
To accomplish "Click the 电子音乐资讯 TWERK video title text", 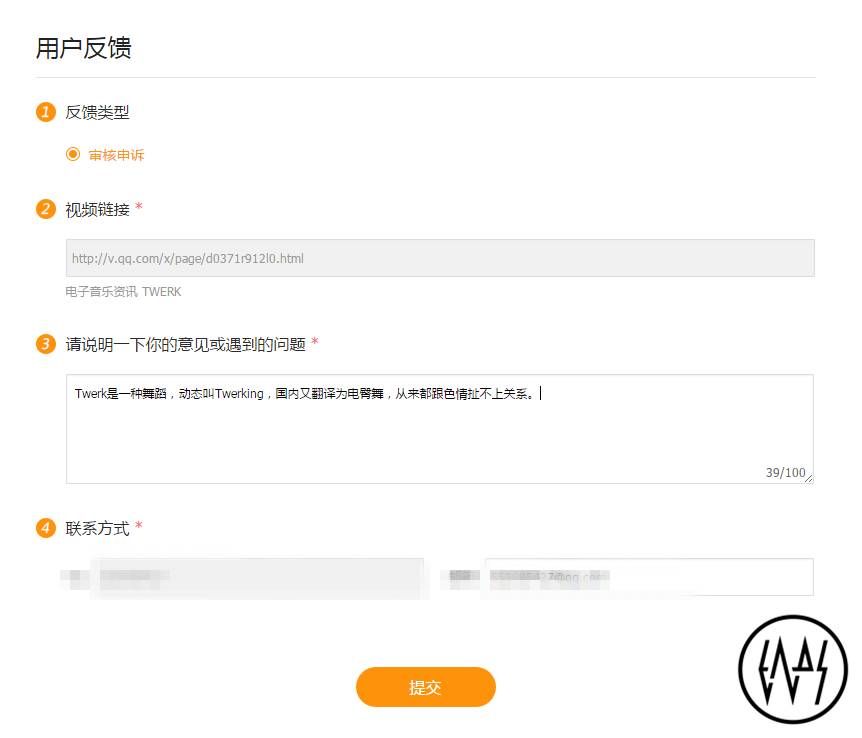I will click(123, 291).
